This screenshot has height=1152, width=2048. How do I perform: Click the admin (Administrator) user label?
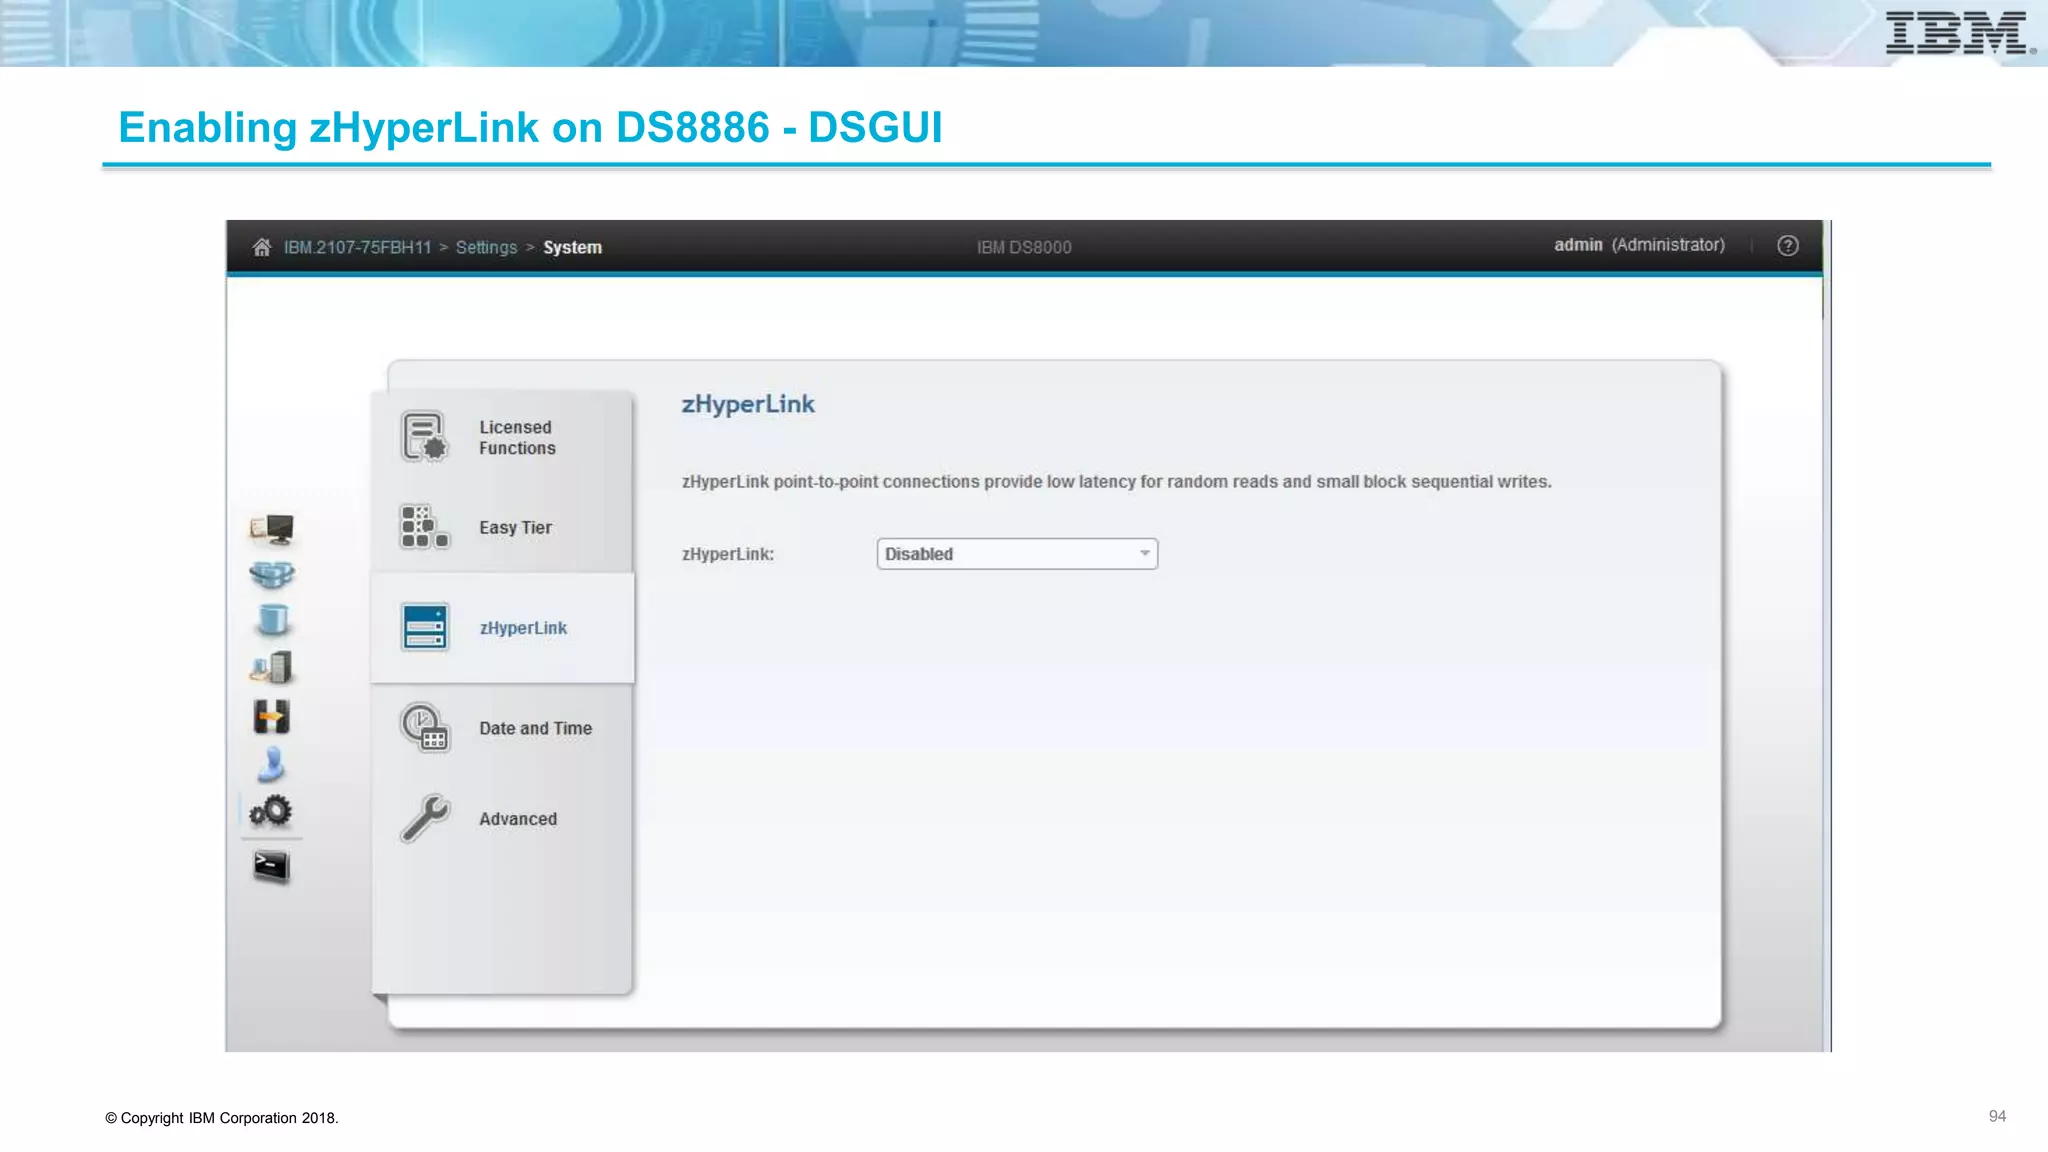coord(1639,245)
